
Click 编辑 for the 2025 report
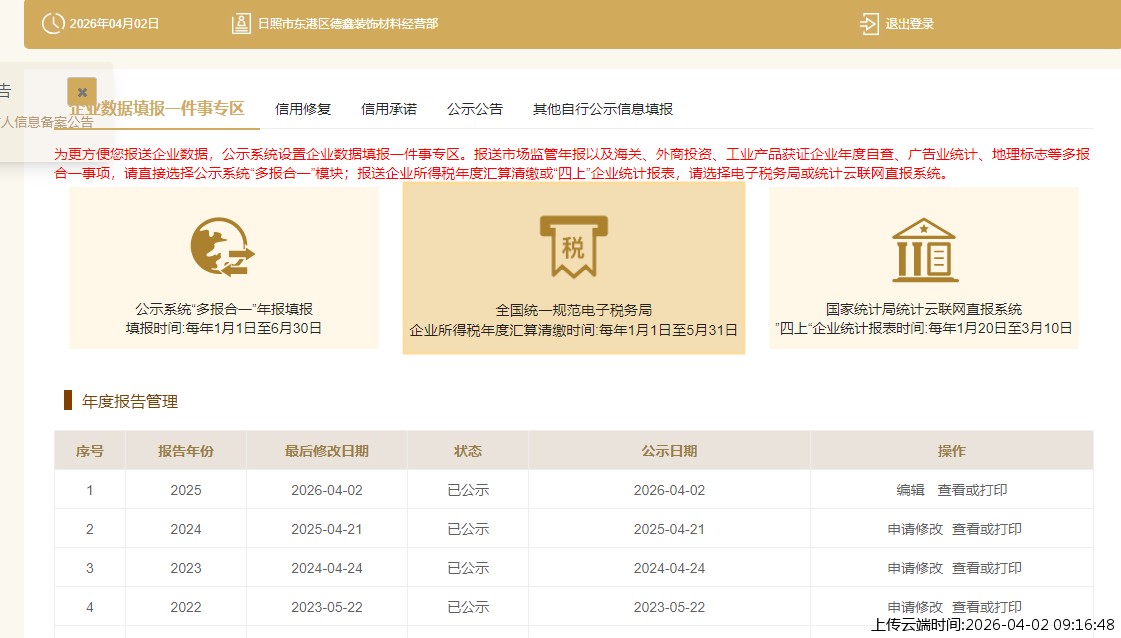pyautogui.click(x=910, y=490)
